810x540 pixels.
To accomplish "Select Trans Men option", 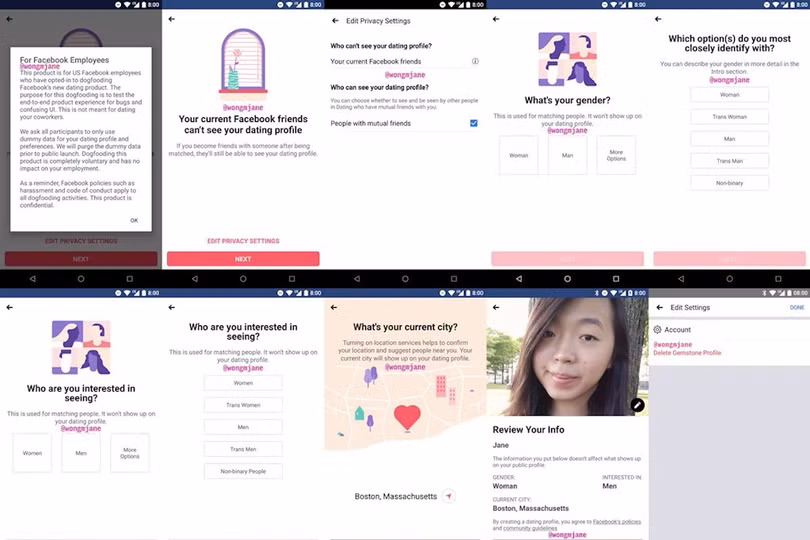I will [243, 449].
